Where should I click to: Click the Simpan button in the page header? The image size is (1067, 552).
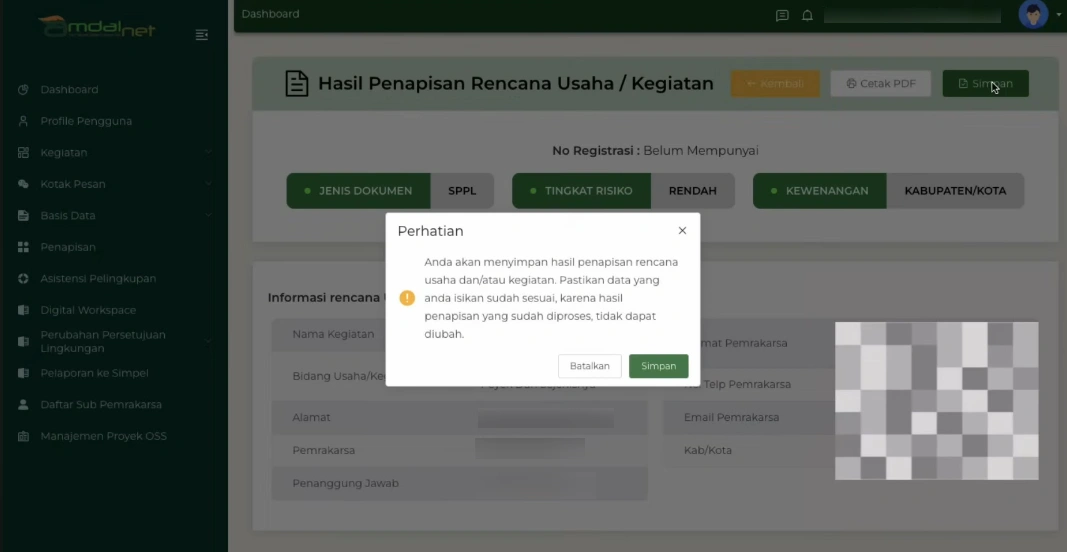(985, 84)
